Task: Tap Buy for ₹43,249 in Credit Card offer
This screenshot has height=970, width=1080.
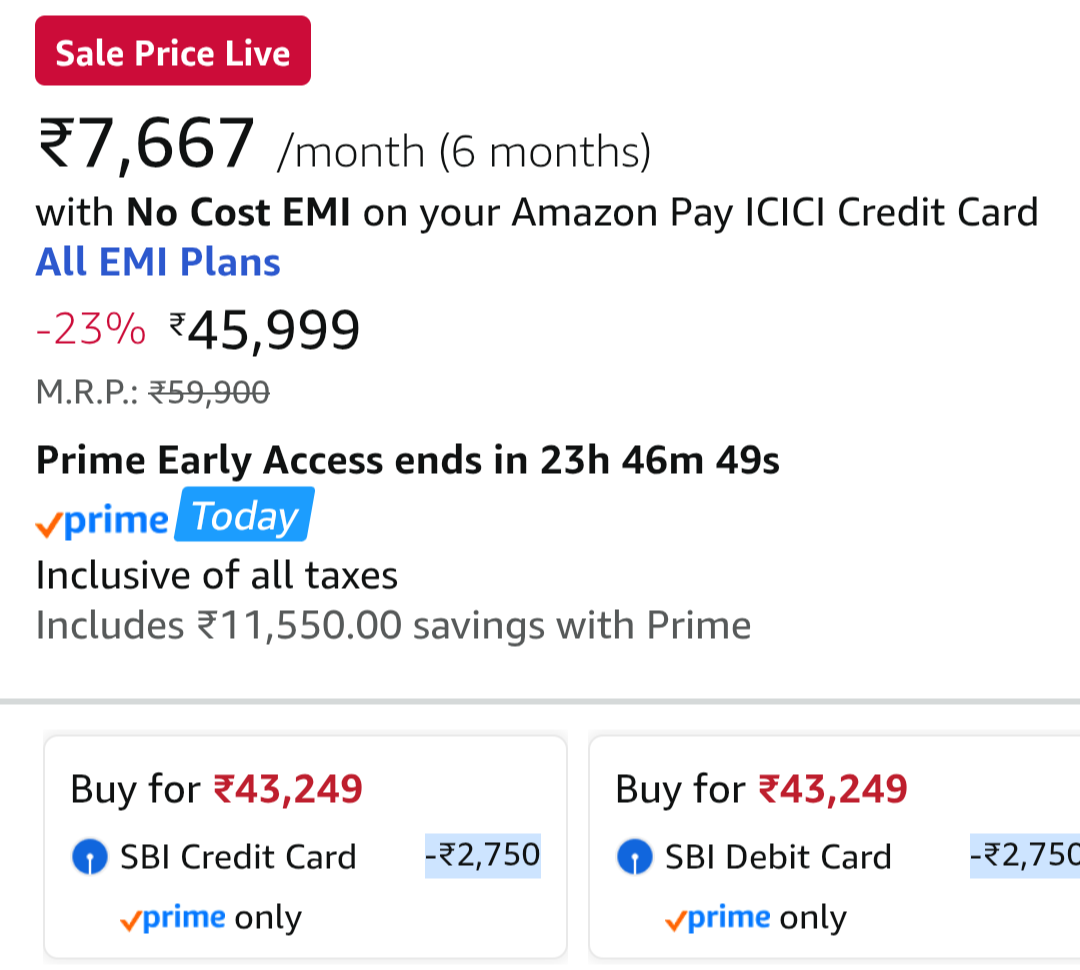Action: pyautogui.click(x=216, y=790)
